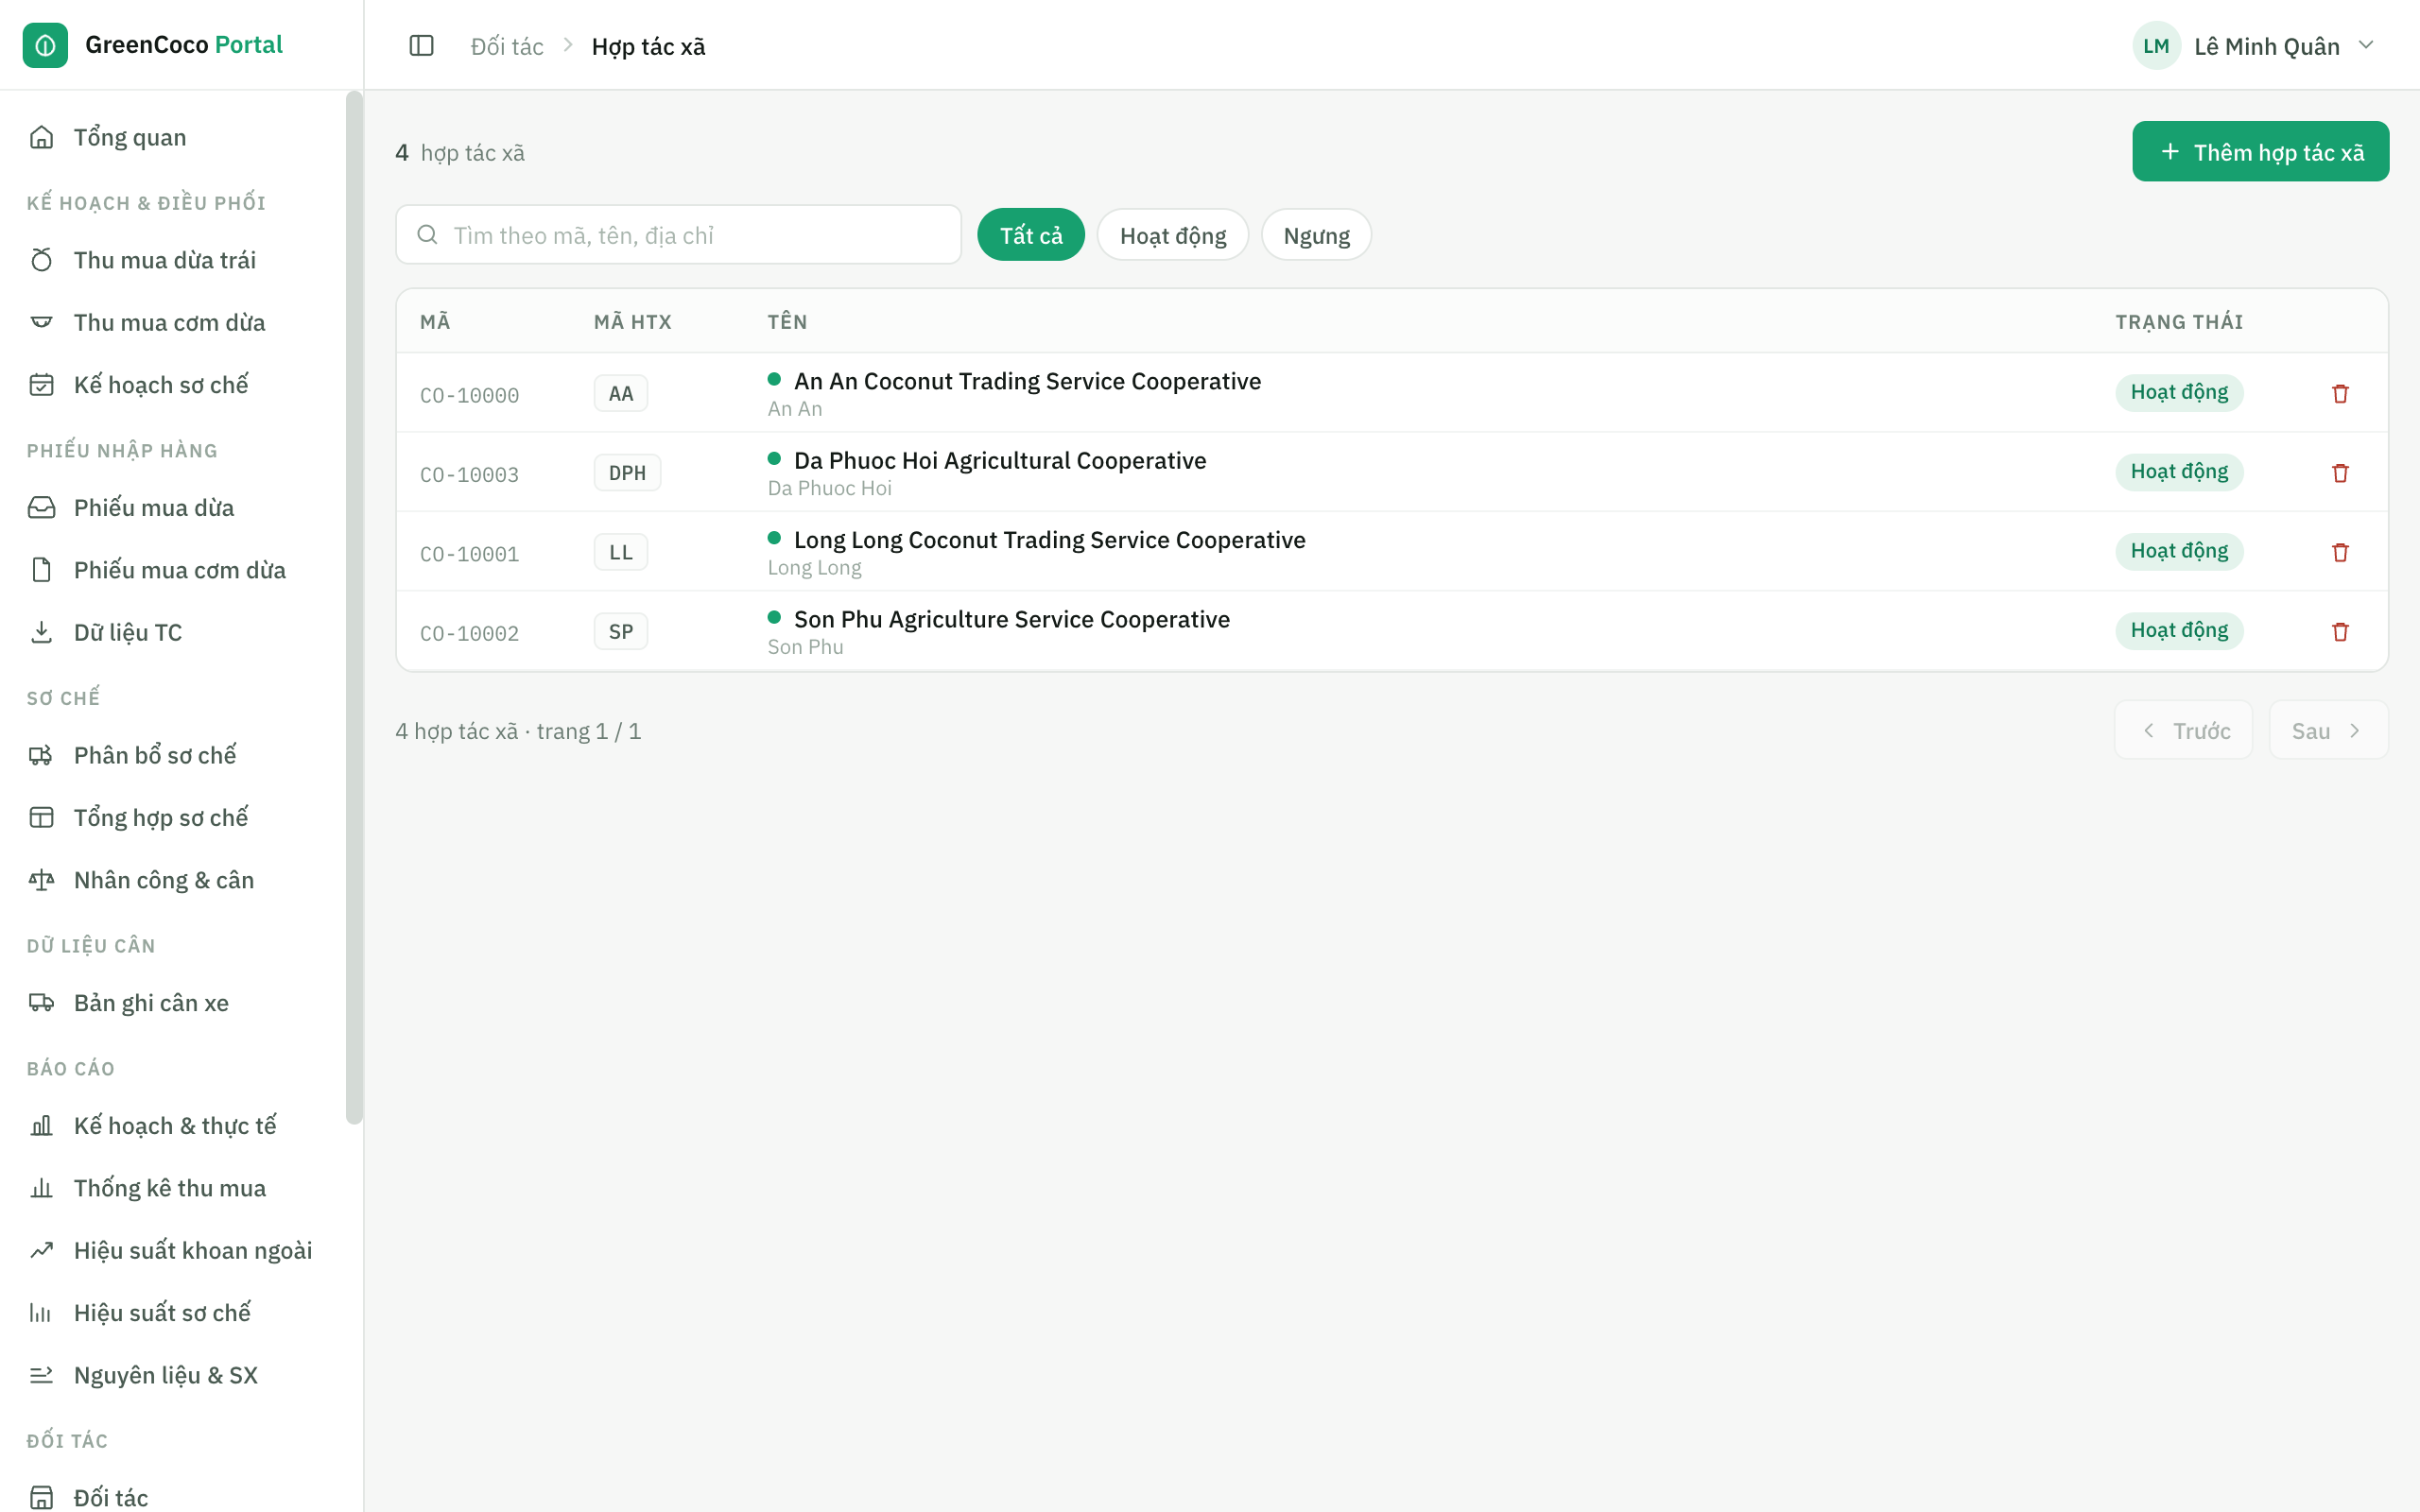Open Bản ghi cân xe truck
This screenshot has width=2420, height=1512.
[x=174, y=1003]
